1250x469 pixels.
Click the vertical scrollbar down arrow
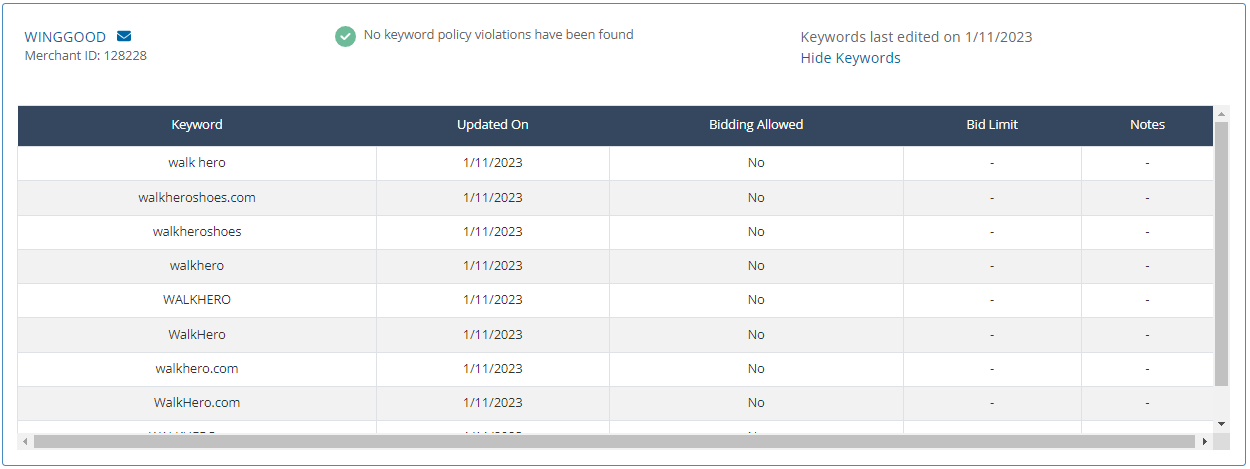[x=1221, y=425]
